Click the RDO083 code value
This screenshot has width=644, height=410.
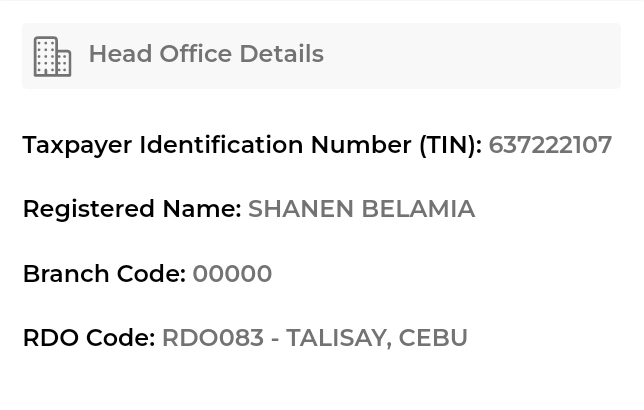(212, 338)
